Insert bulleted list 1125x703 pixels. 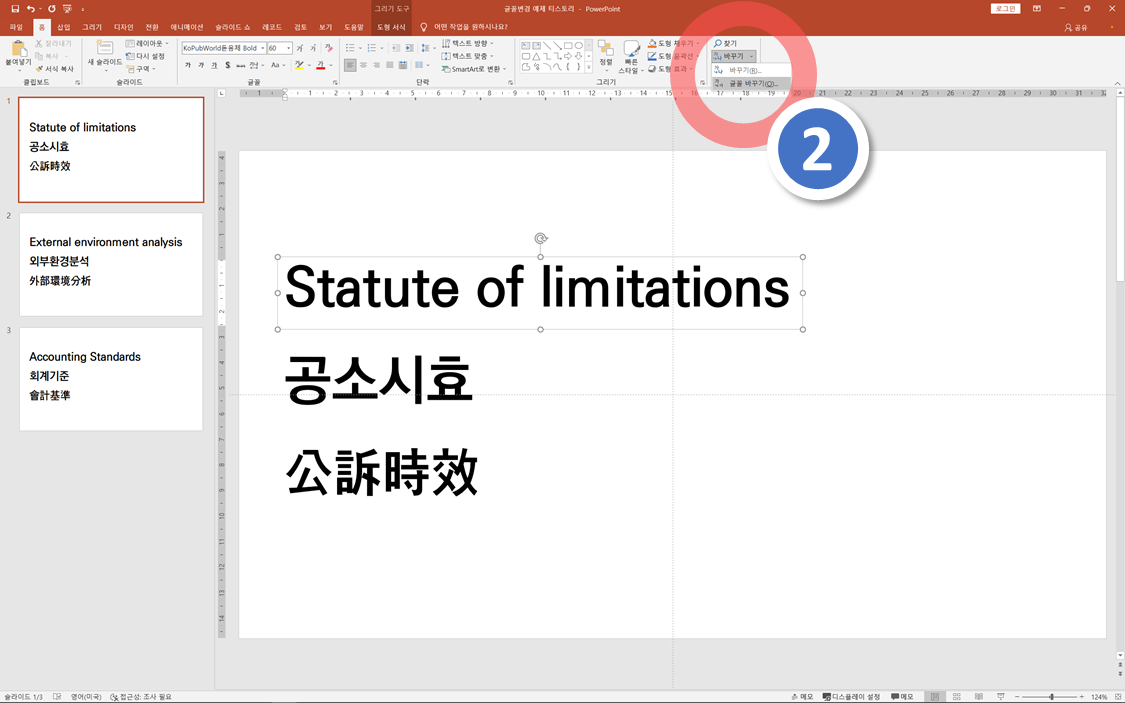(352, 48)
